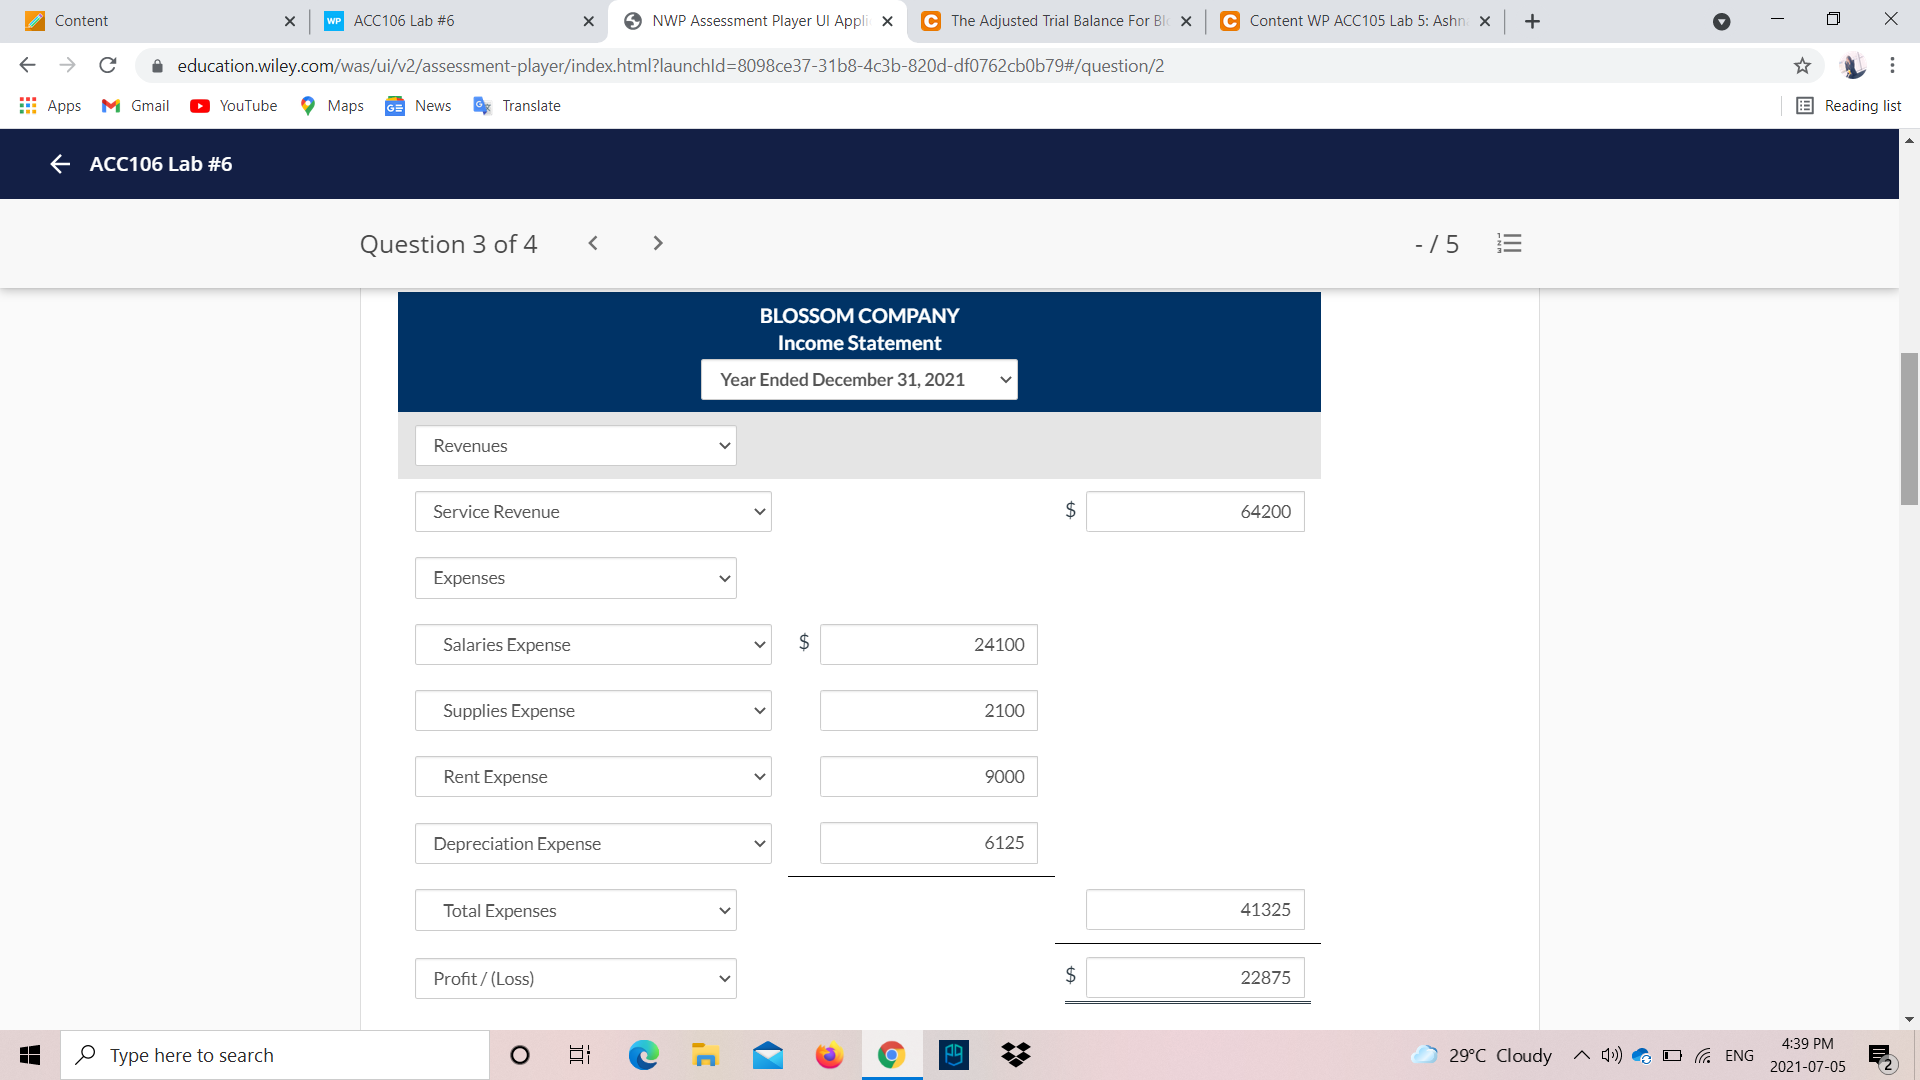Switch to The Adjusted Trial Balance tab

pyautogui.click(x=1055, y=21)
